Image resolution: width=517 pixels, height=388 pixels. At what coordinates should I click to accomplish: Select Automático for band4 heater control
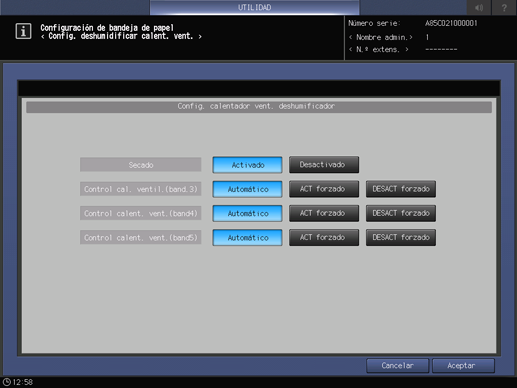[x=247, y=214]
